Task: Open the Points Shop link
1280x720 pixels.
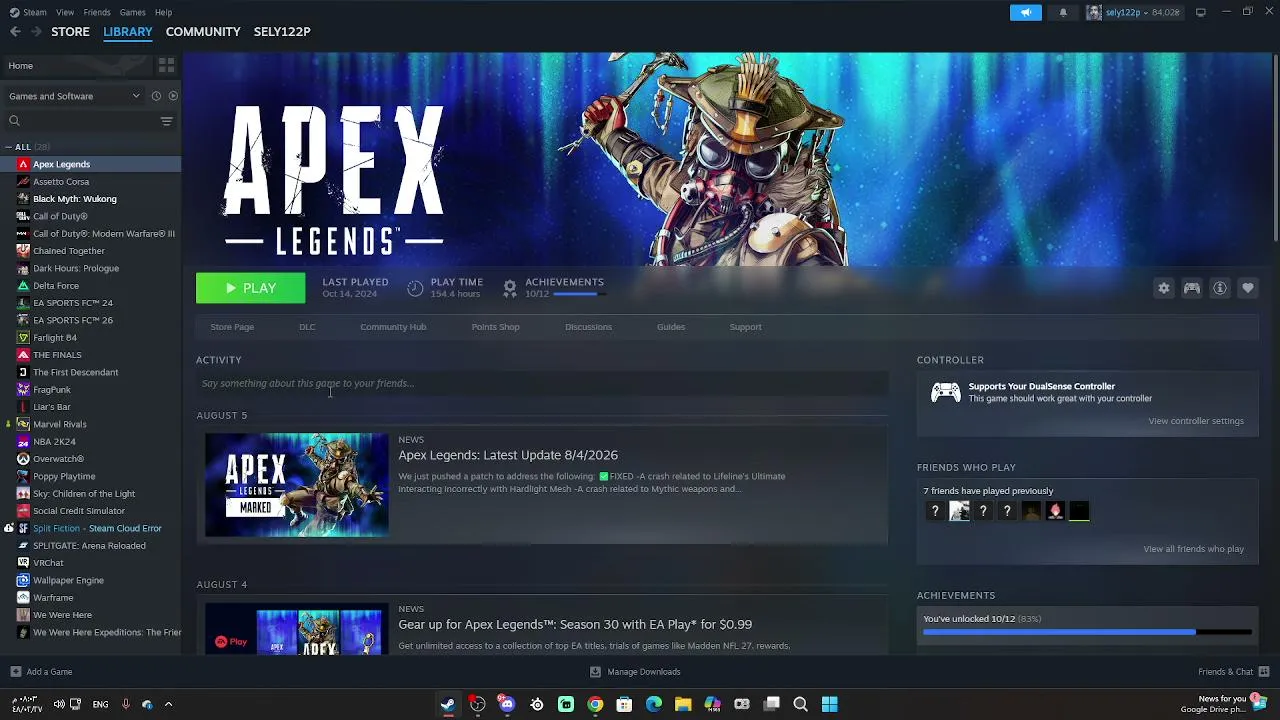Action: click(x=495, y=327)
